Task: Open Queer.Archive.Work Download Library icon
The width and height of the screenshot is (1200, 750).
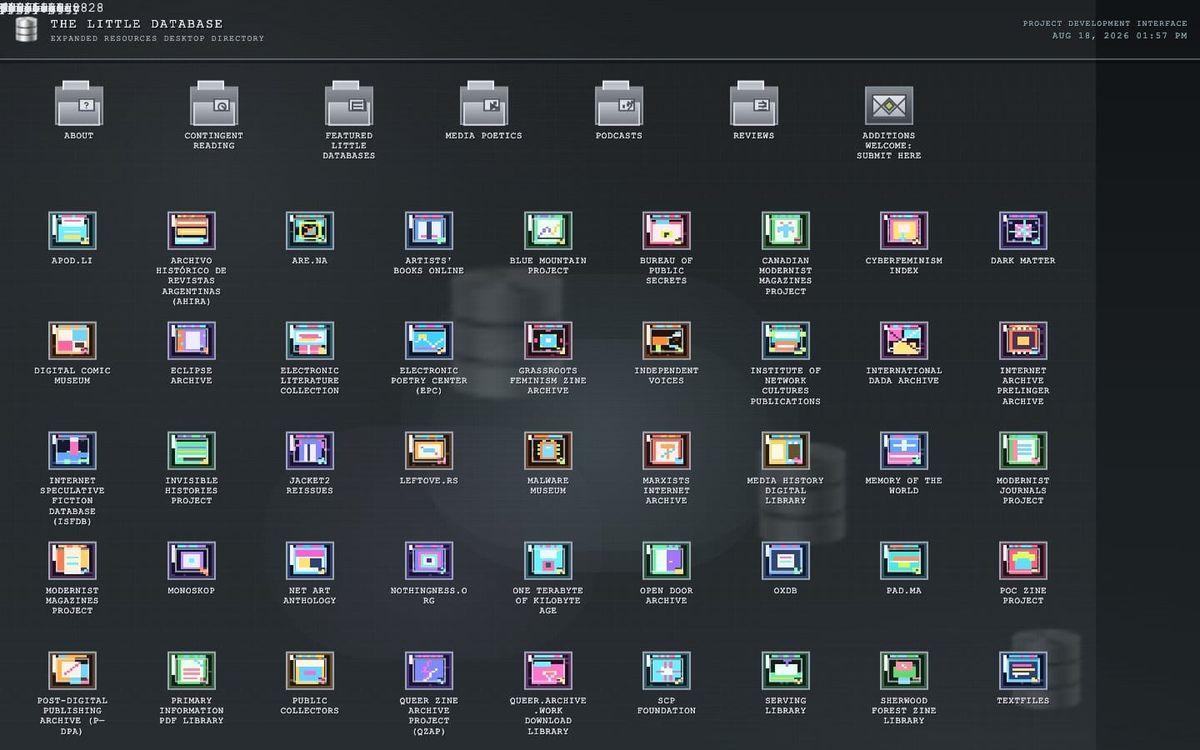Action: click(548, 670)
